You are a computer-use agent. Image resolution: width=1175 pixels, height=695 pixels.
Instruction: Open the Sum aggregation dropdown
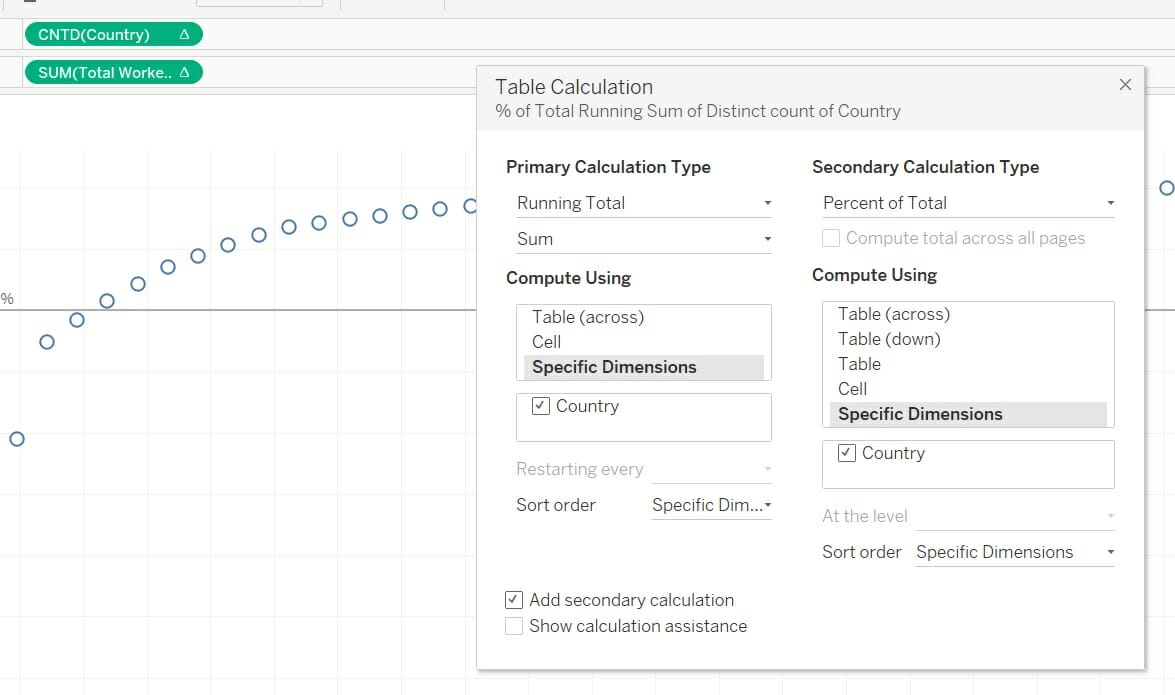point(643,239)
